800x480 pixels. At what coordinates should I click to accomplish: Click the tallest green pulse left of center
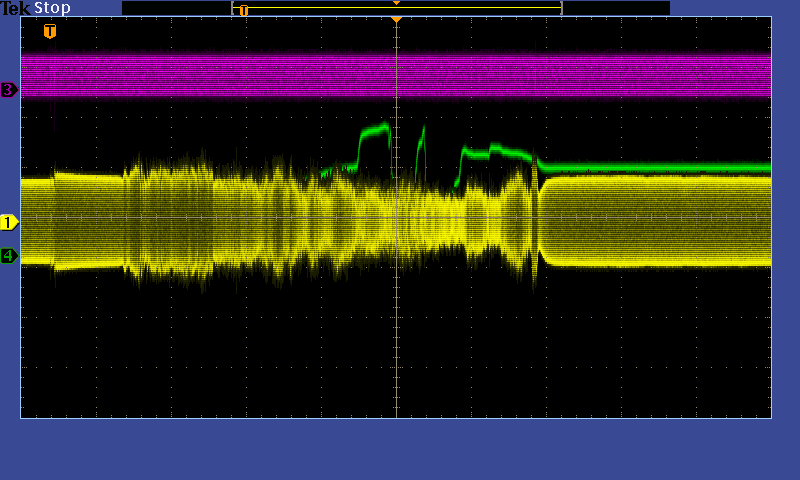pyautogui.click(x=376, y=130)
